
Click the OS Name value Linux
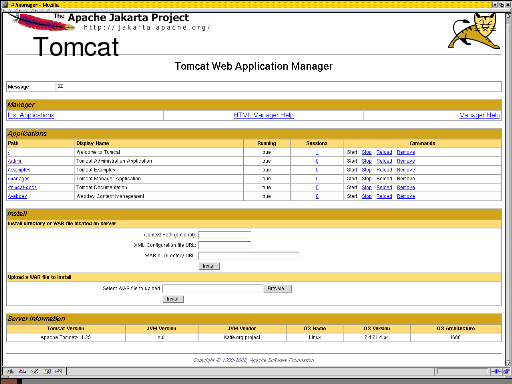pyautogui.click(x=315, y=337)
